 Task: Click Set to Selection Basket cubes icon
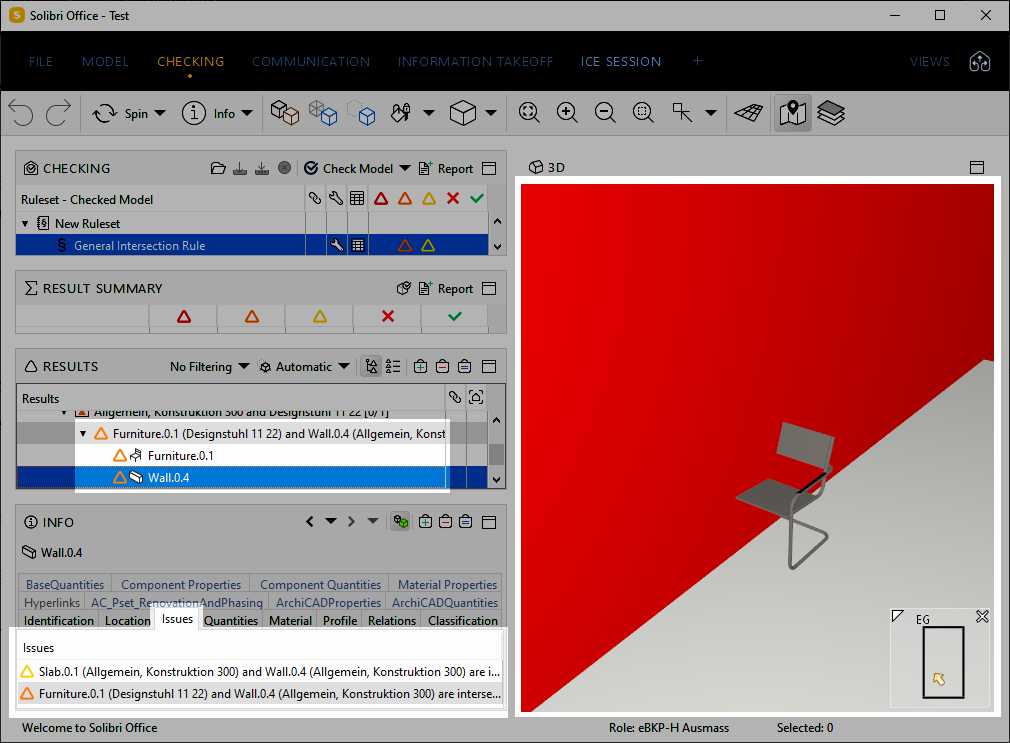[284, 113]
